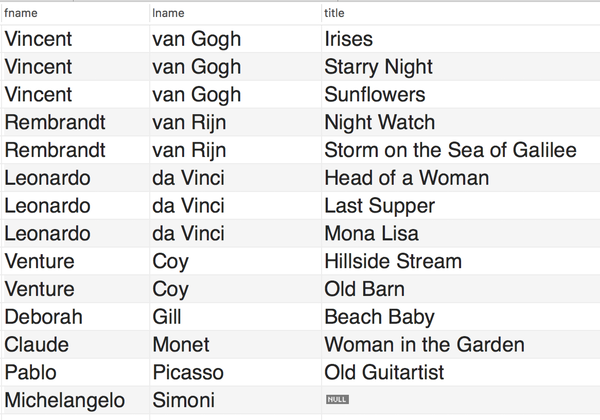Viewport: 600px width, 420px height.
Task: Click the Last Supper cell
Action: (x=379, y=206)
